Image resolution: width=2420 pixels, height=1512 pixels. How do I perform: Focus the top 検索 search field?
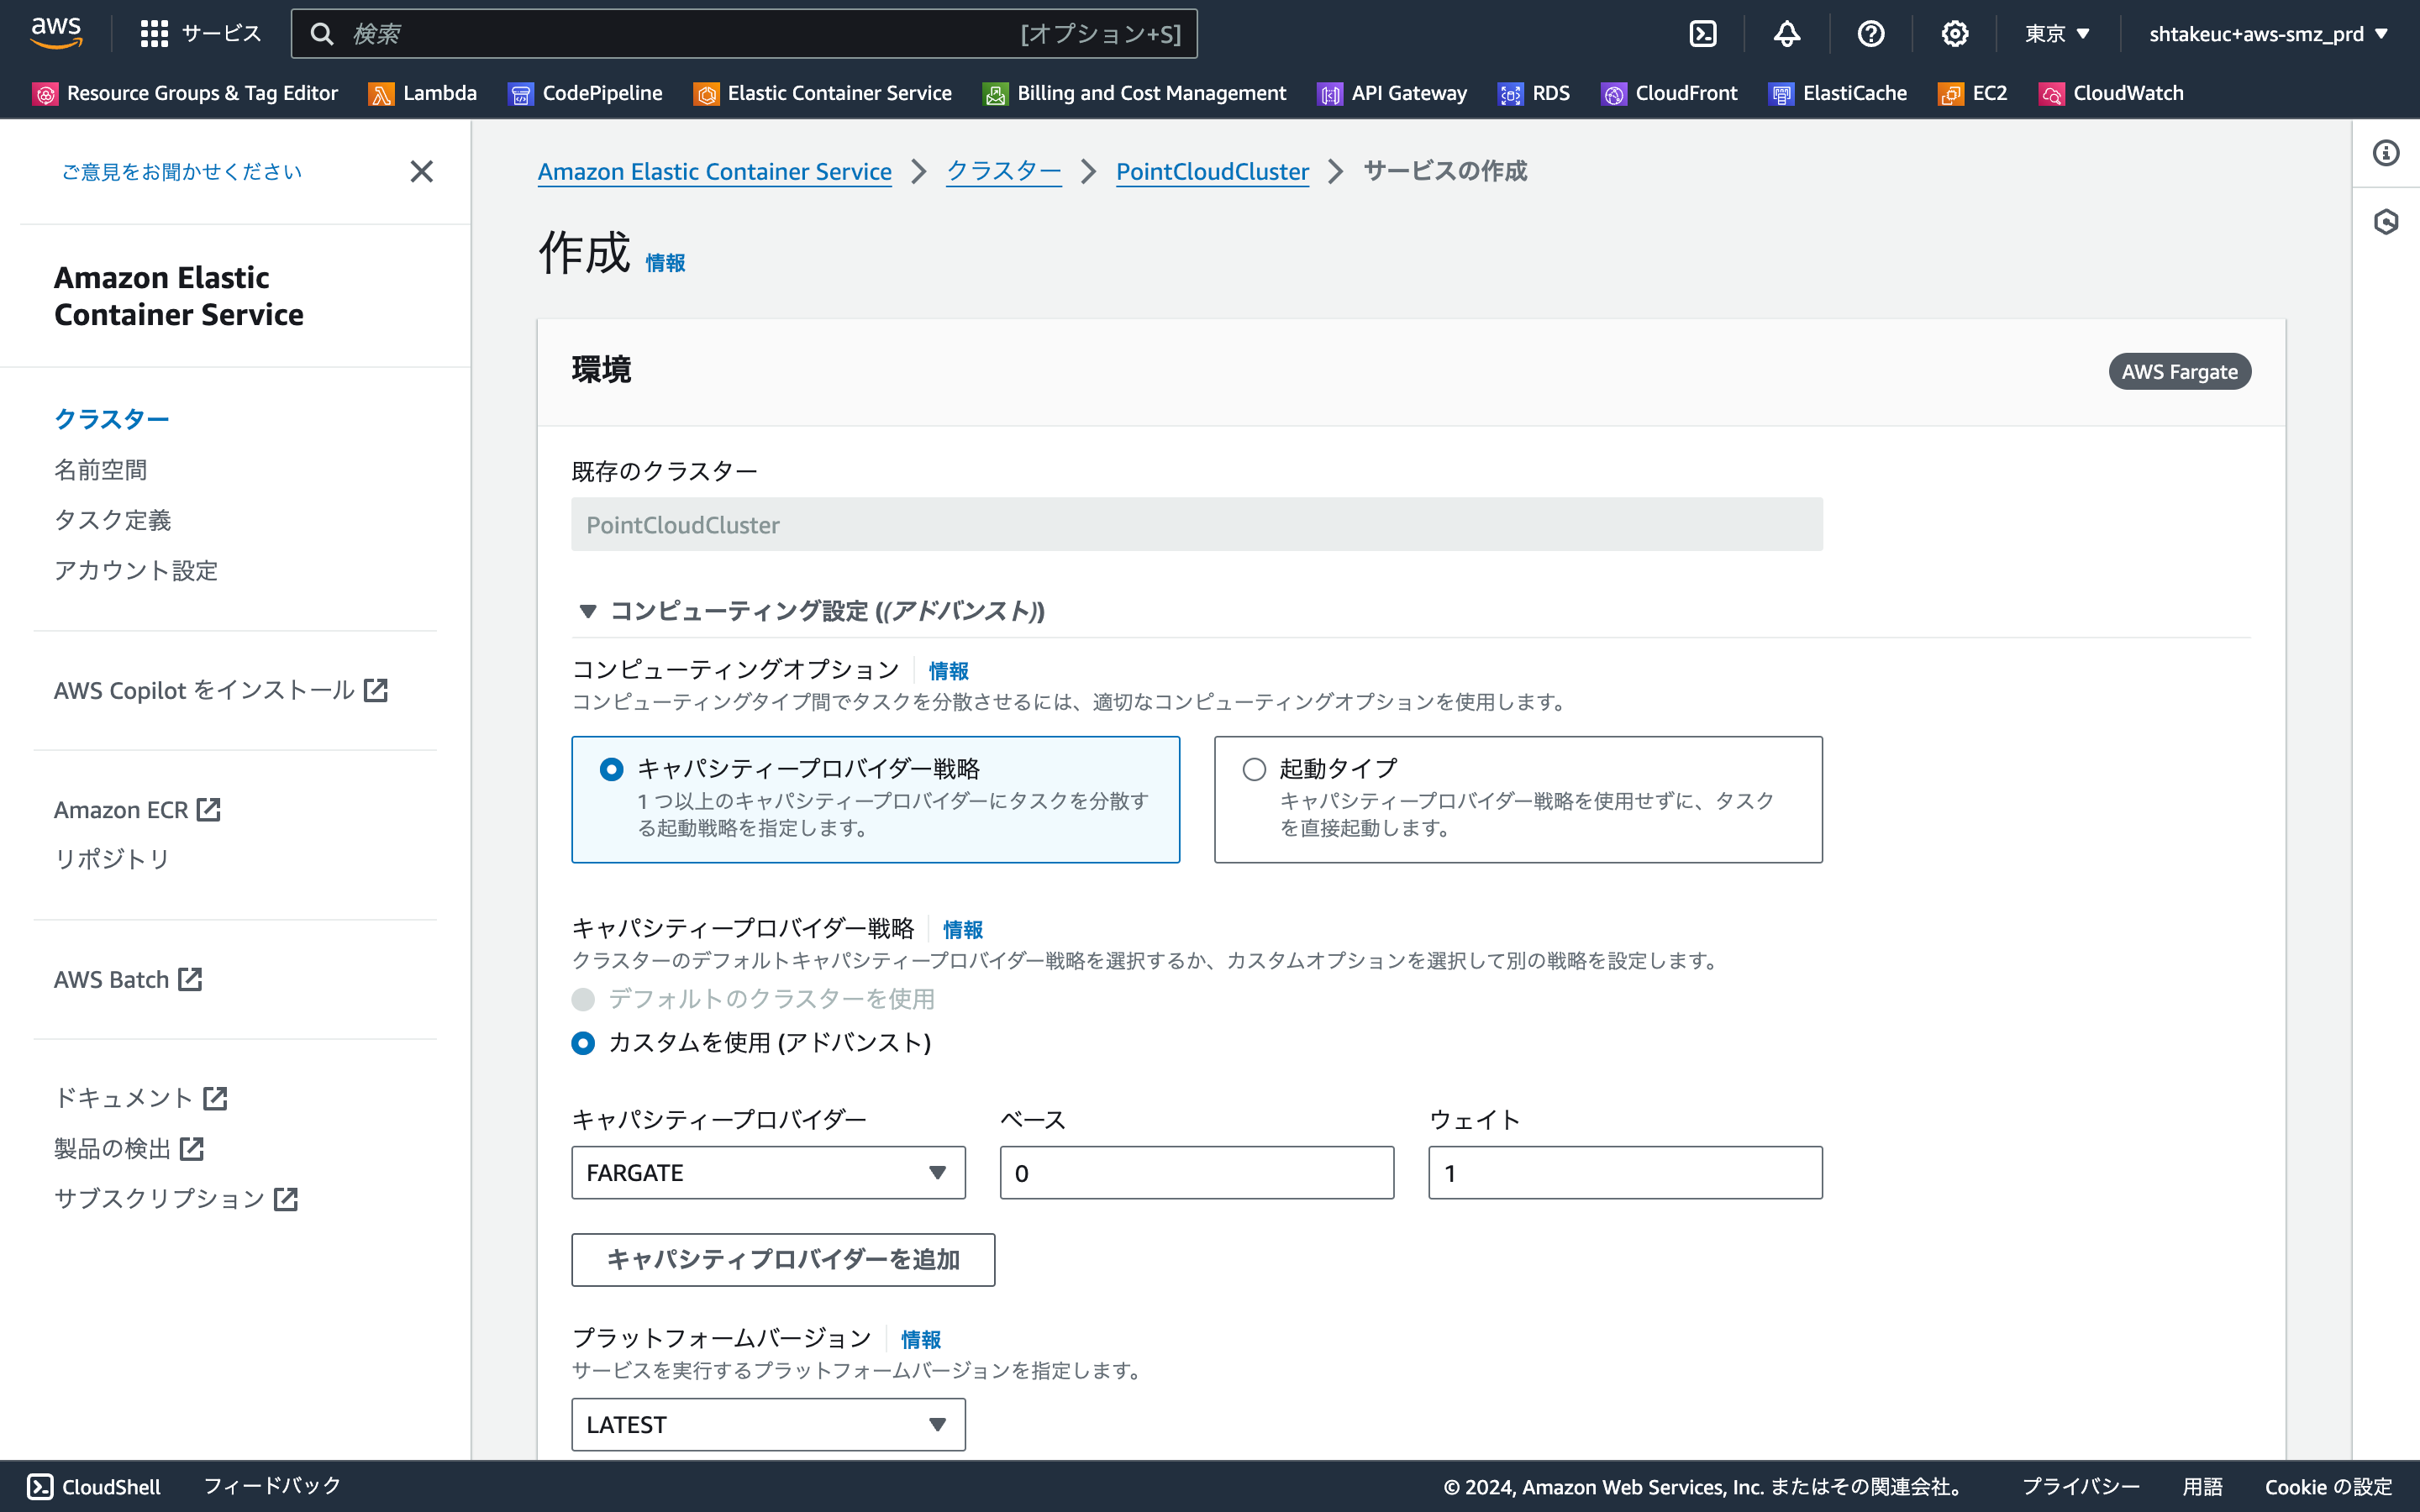click(744, 34)
